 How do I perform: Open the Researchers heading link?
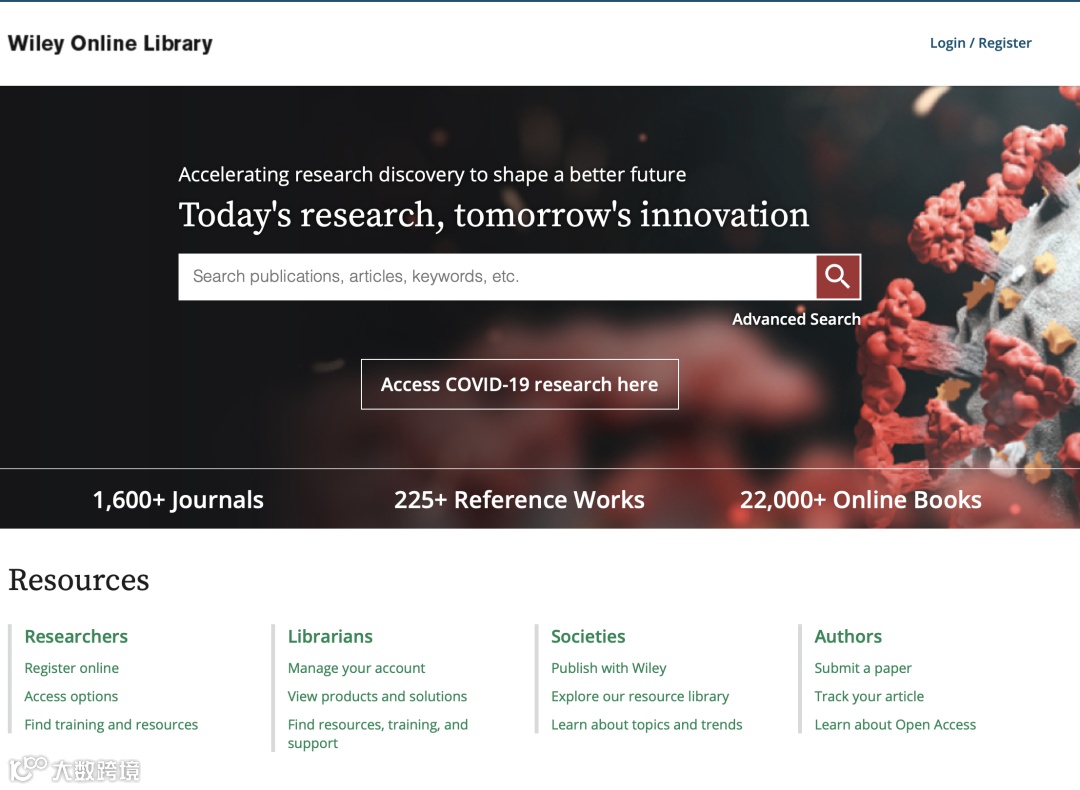tap(76, 636)
